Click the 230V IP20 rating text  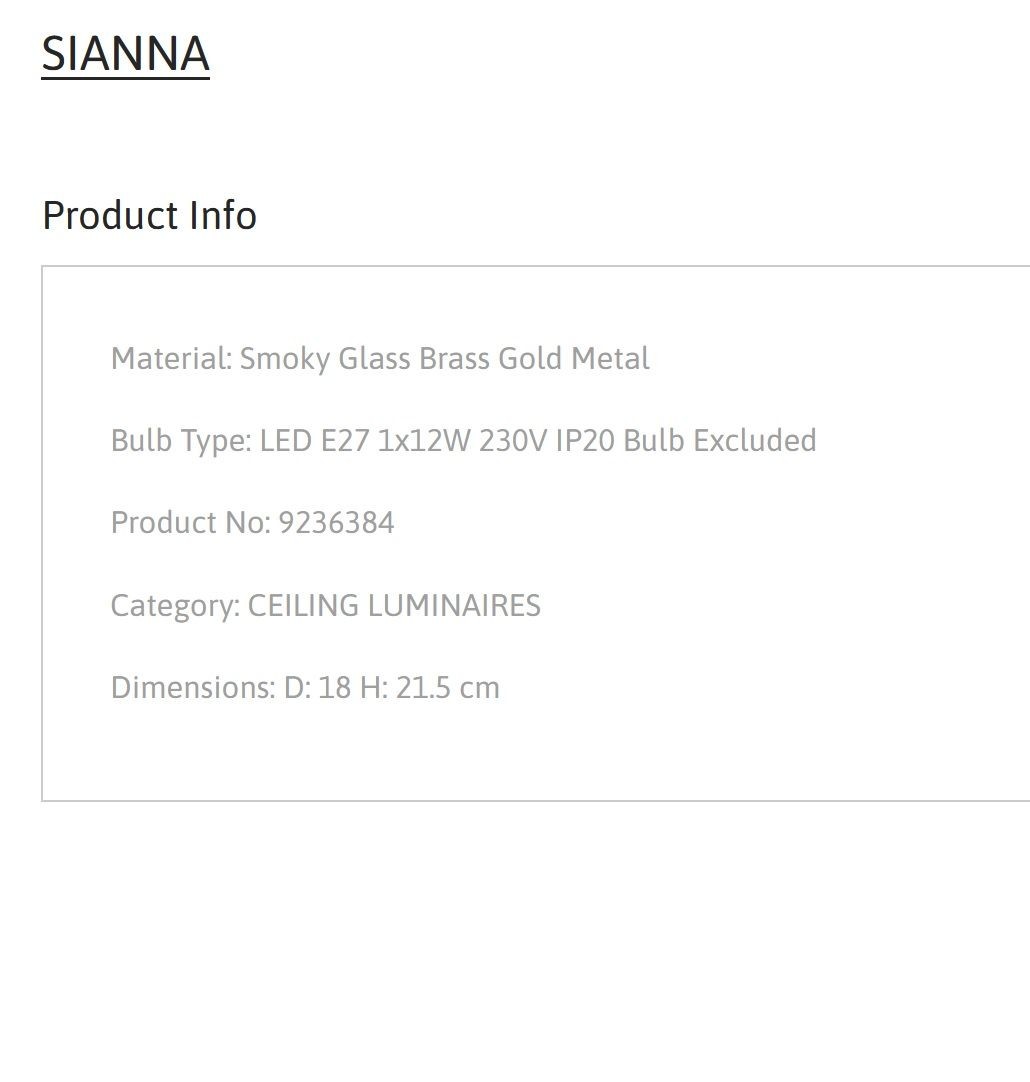click(x=546, y=440)
